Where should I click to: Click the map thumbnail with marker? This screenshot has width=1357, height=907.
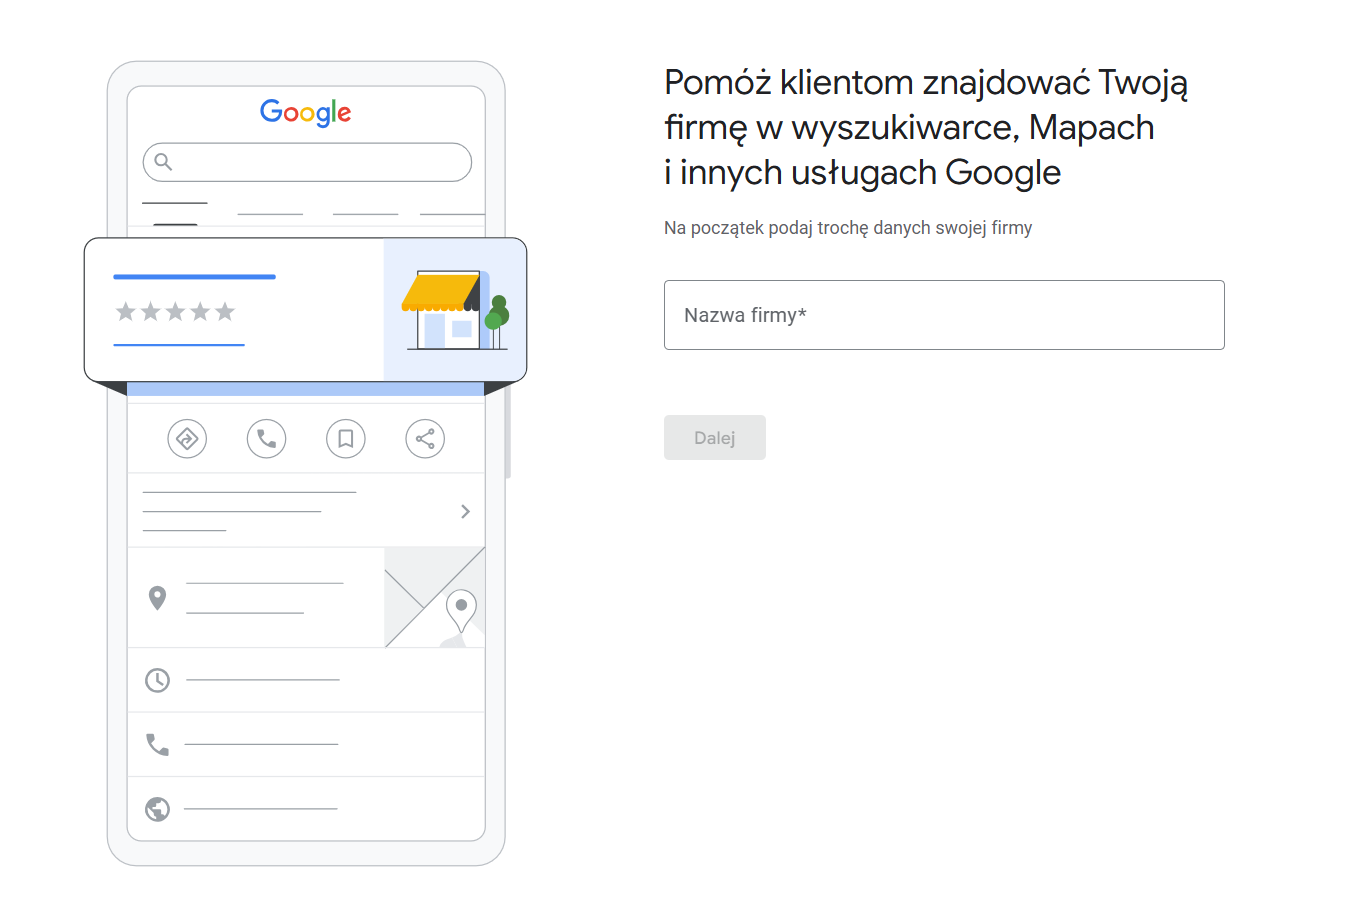435,598
